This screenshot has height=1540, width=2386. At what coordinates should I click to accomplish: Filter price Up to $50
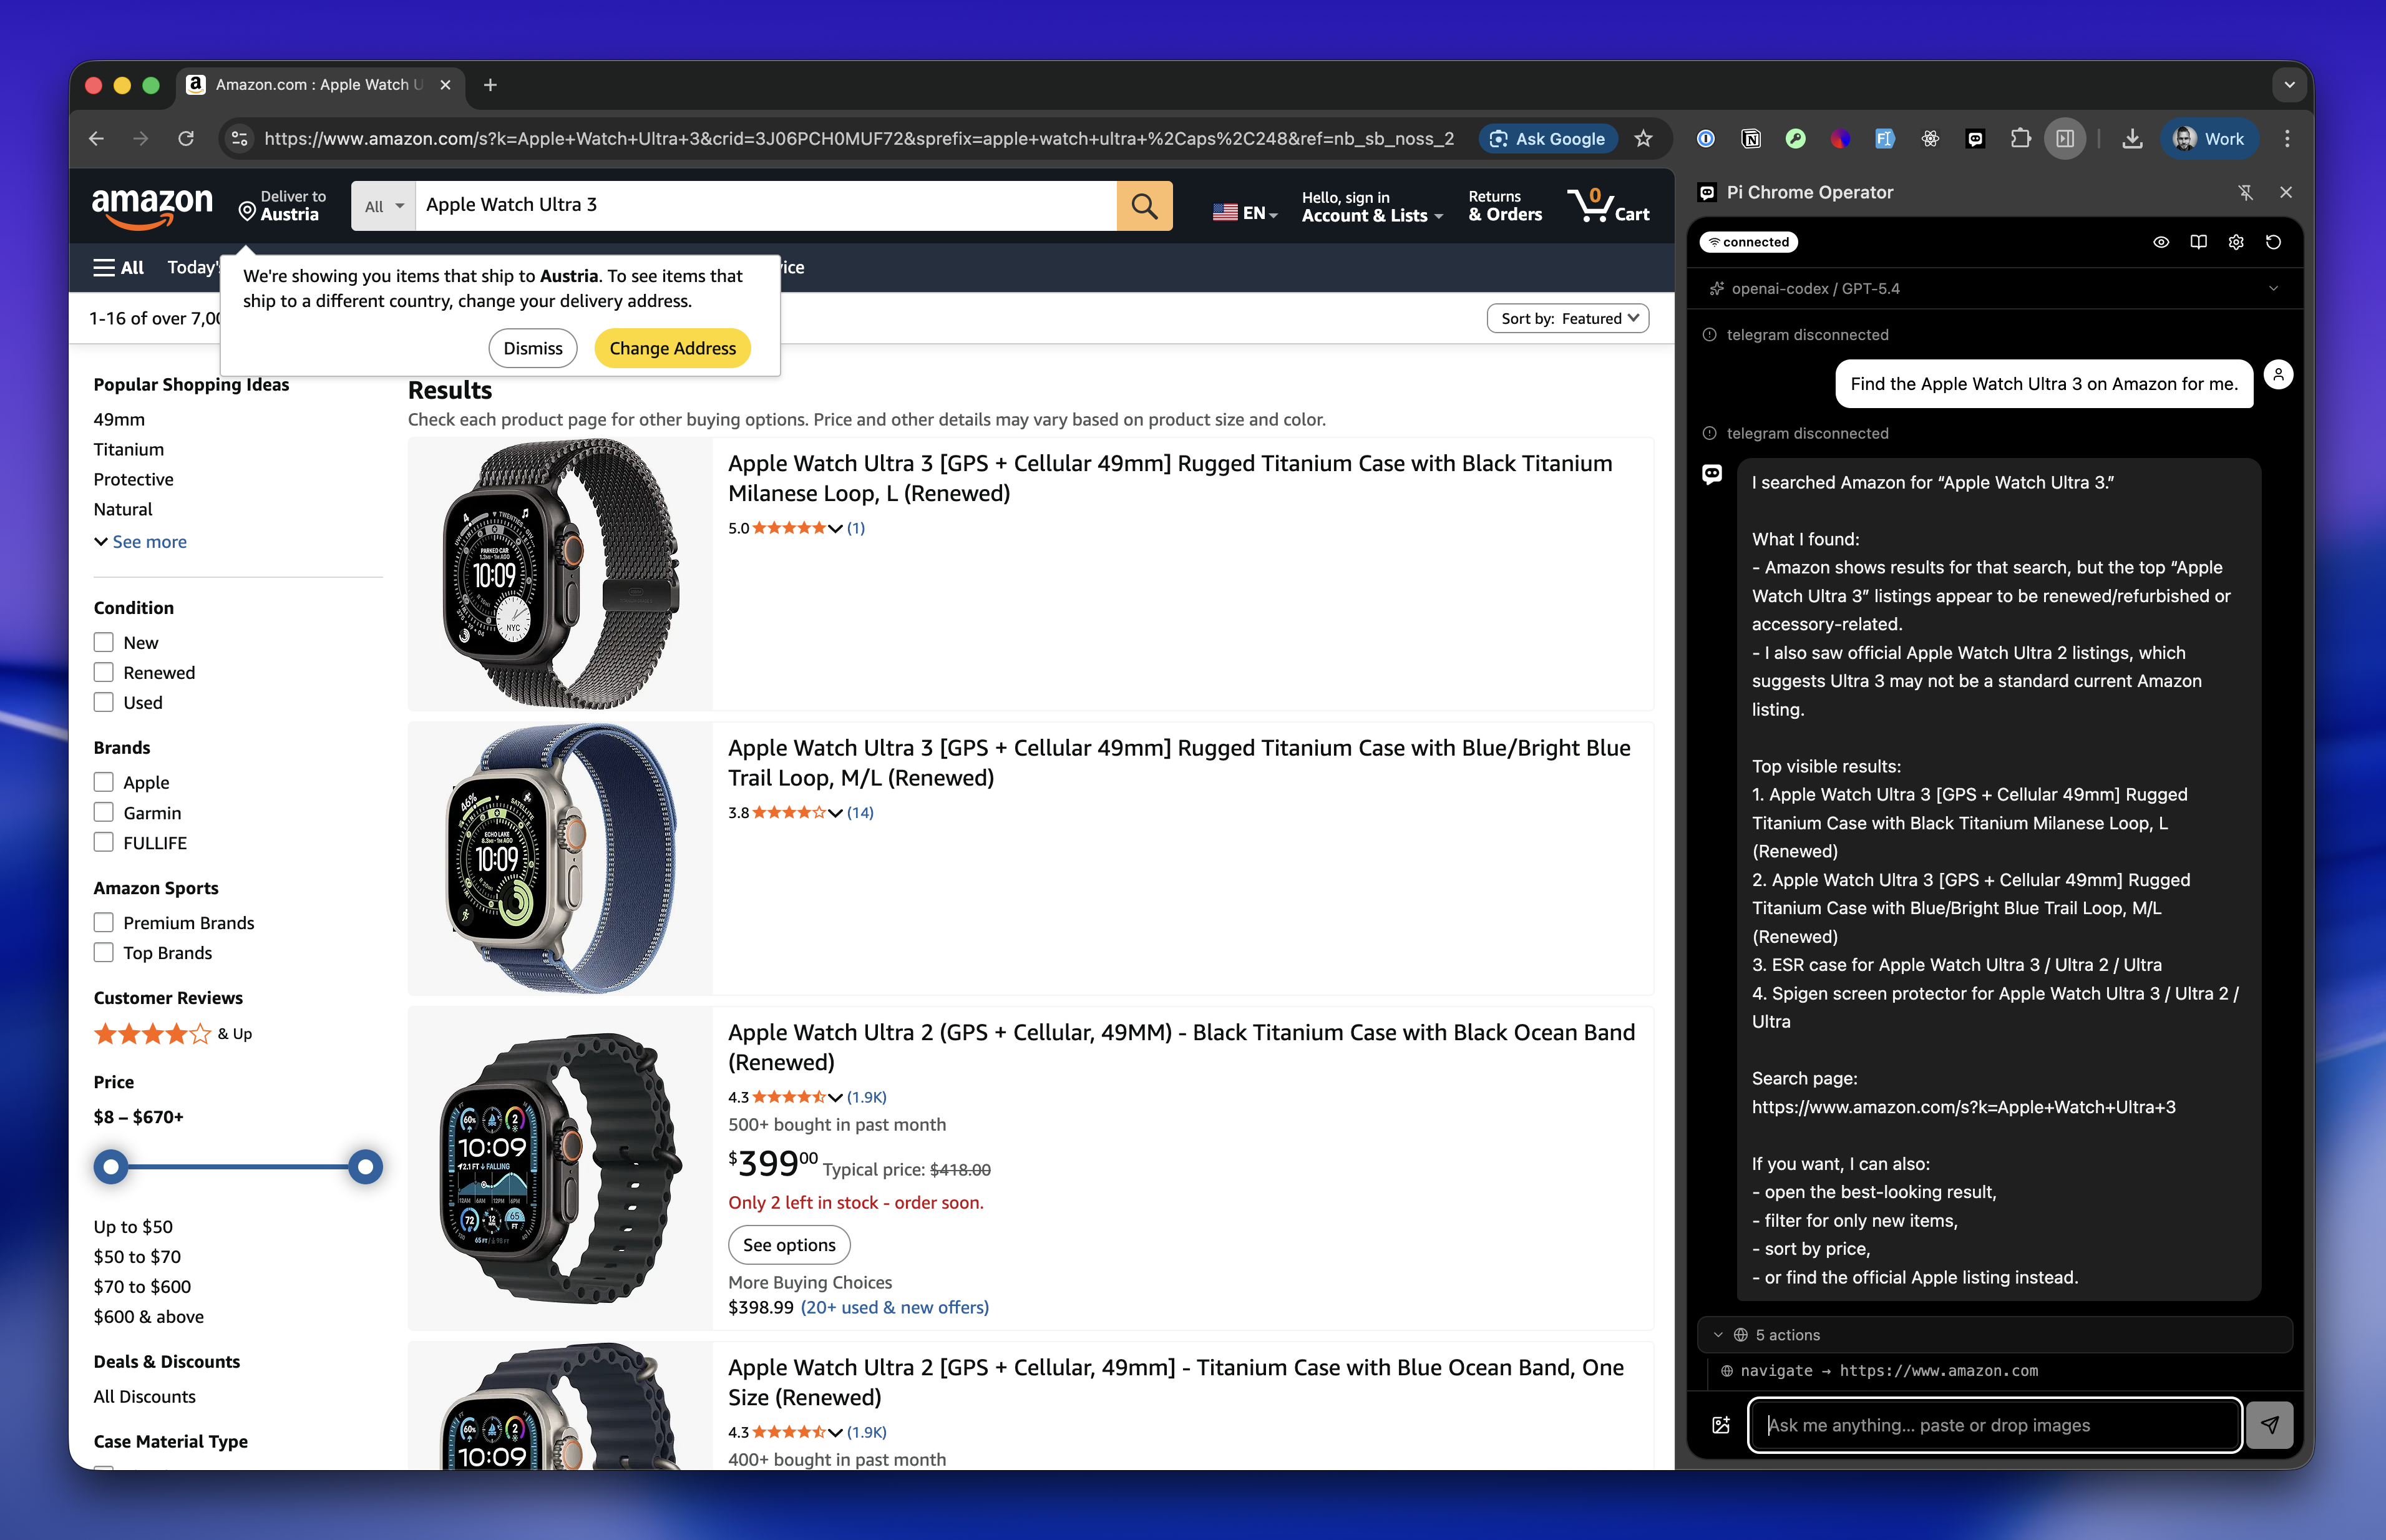(133, 1226)
